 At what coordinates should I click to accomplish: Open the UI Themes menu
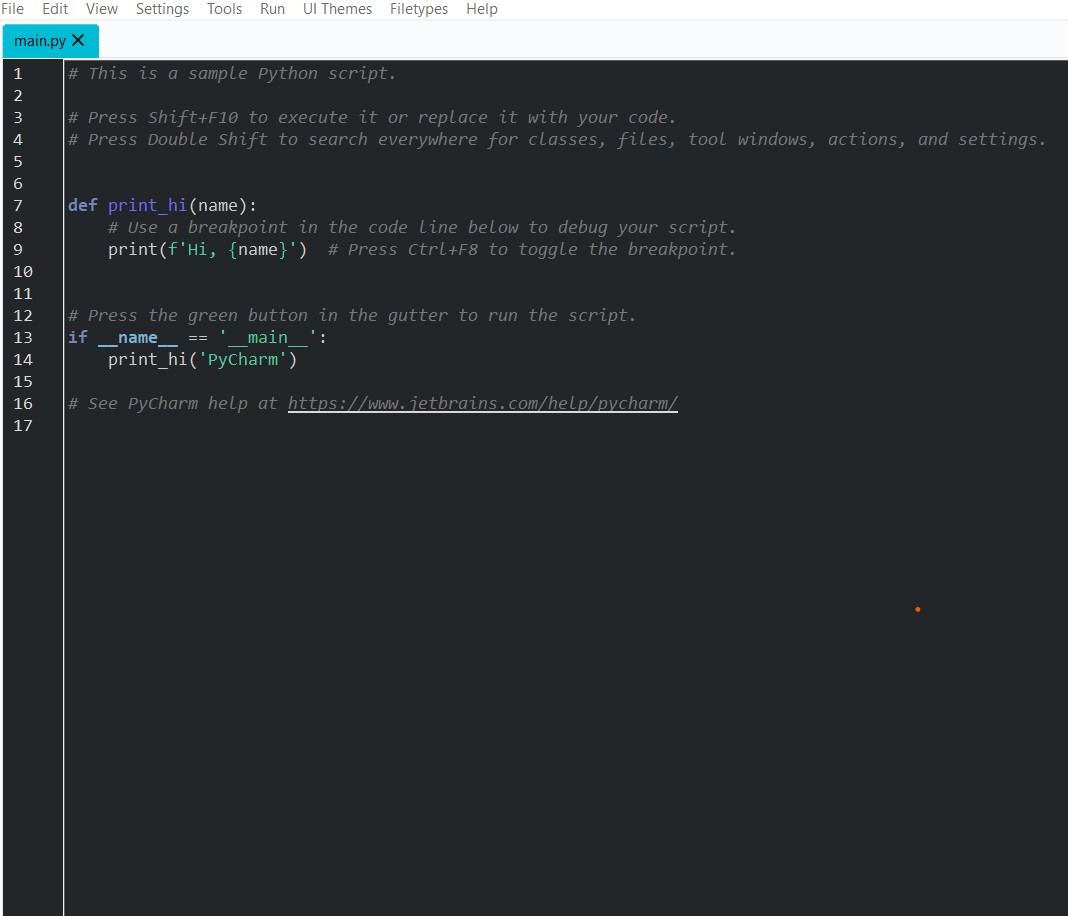click(x=337, y=9)
